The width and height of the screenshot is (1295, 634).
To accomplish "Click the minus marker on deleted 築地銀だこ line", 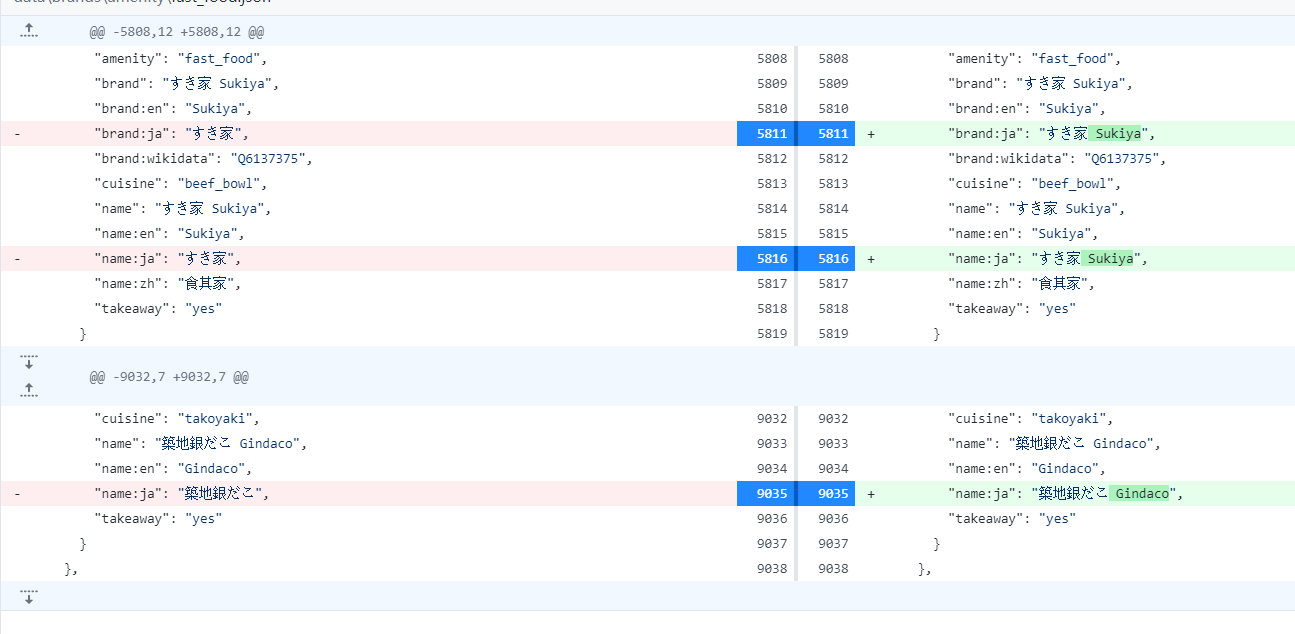I will (x=17, y=493).
